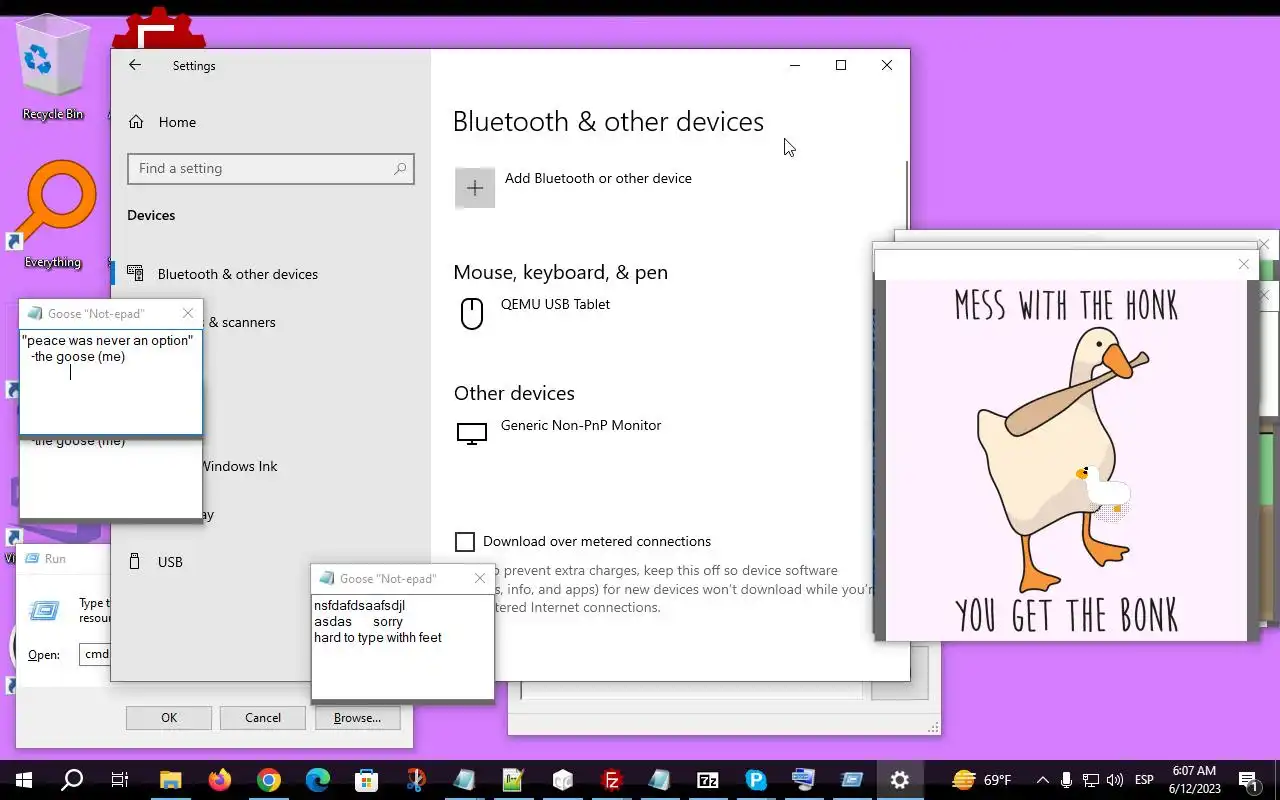This screenshot has height=800, width=1280.
Task: Open 7-Zip from the taskbar
Action: tap(708, 780)
